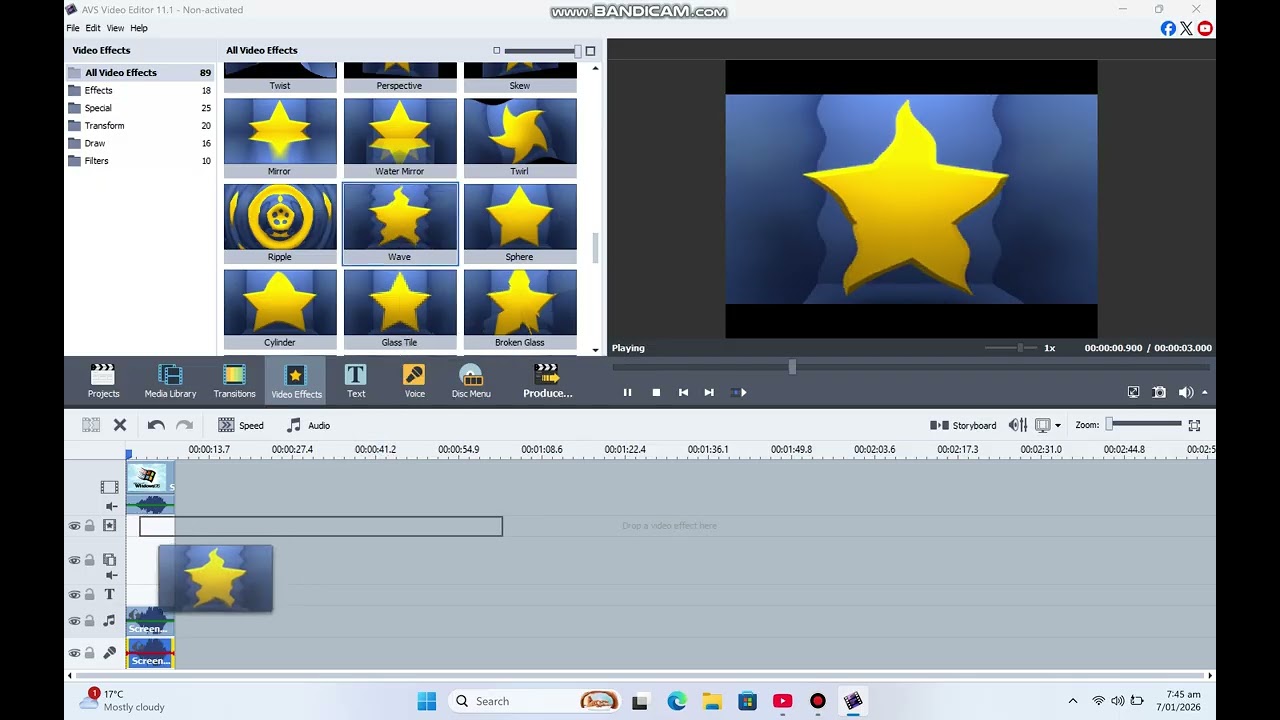Open the Voice recording panel
The width and height of the screenshot is (1280, 720).
pos(414,381)
